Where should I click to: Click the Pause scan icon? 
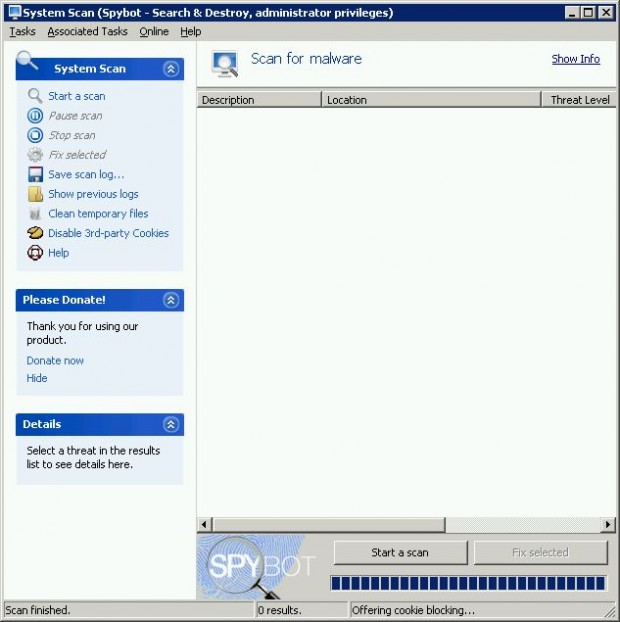click(x=35, y=116)
